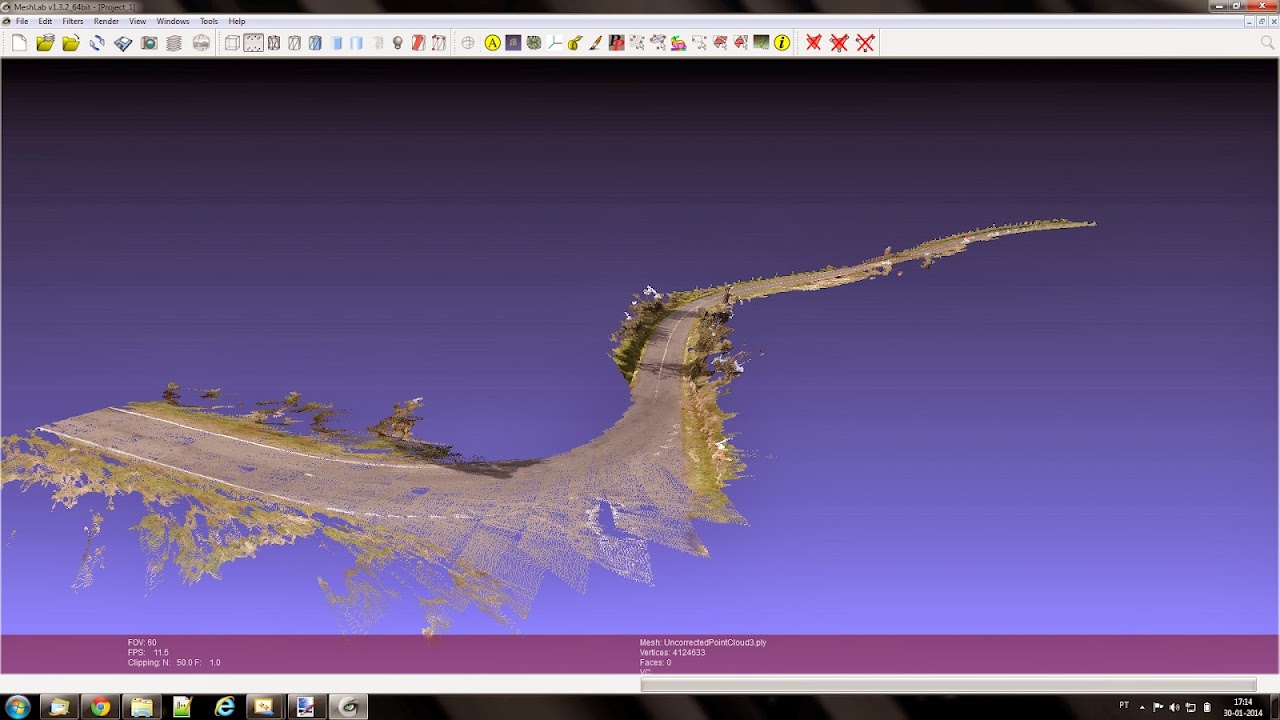Toggle the light bulb lighting option

397,43
